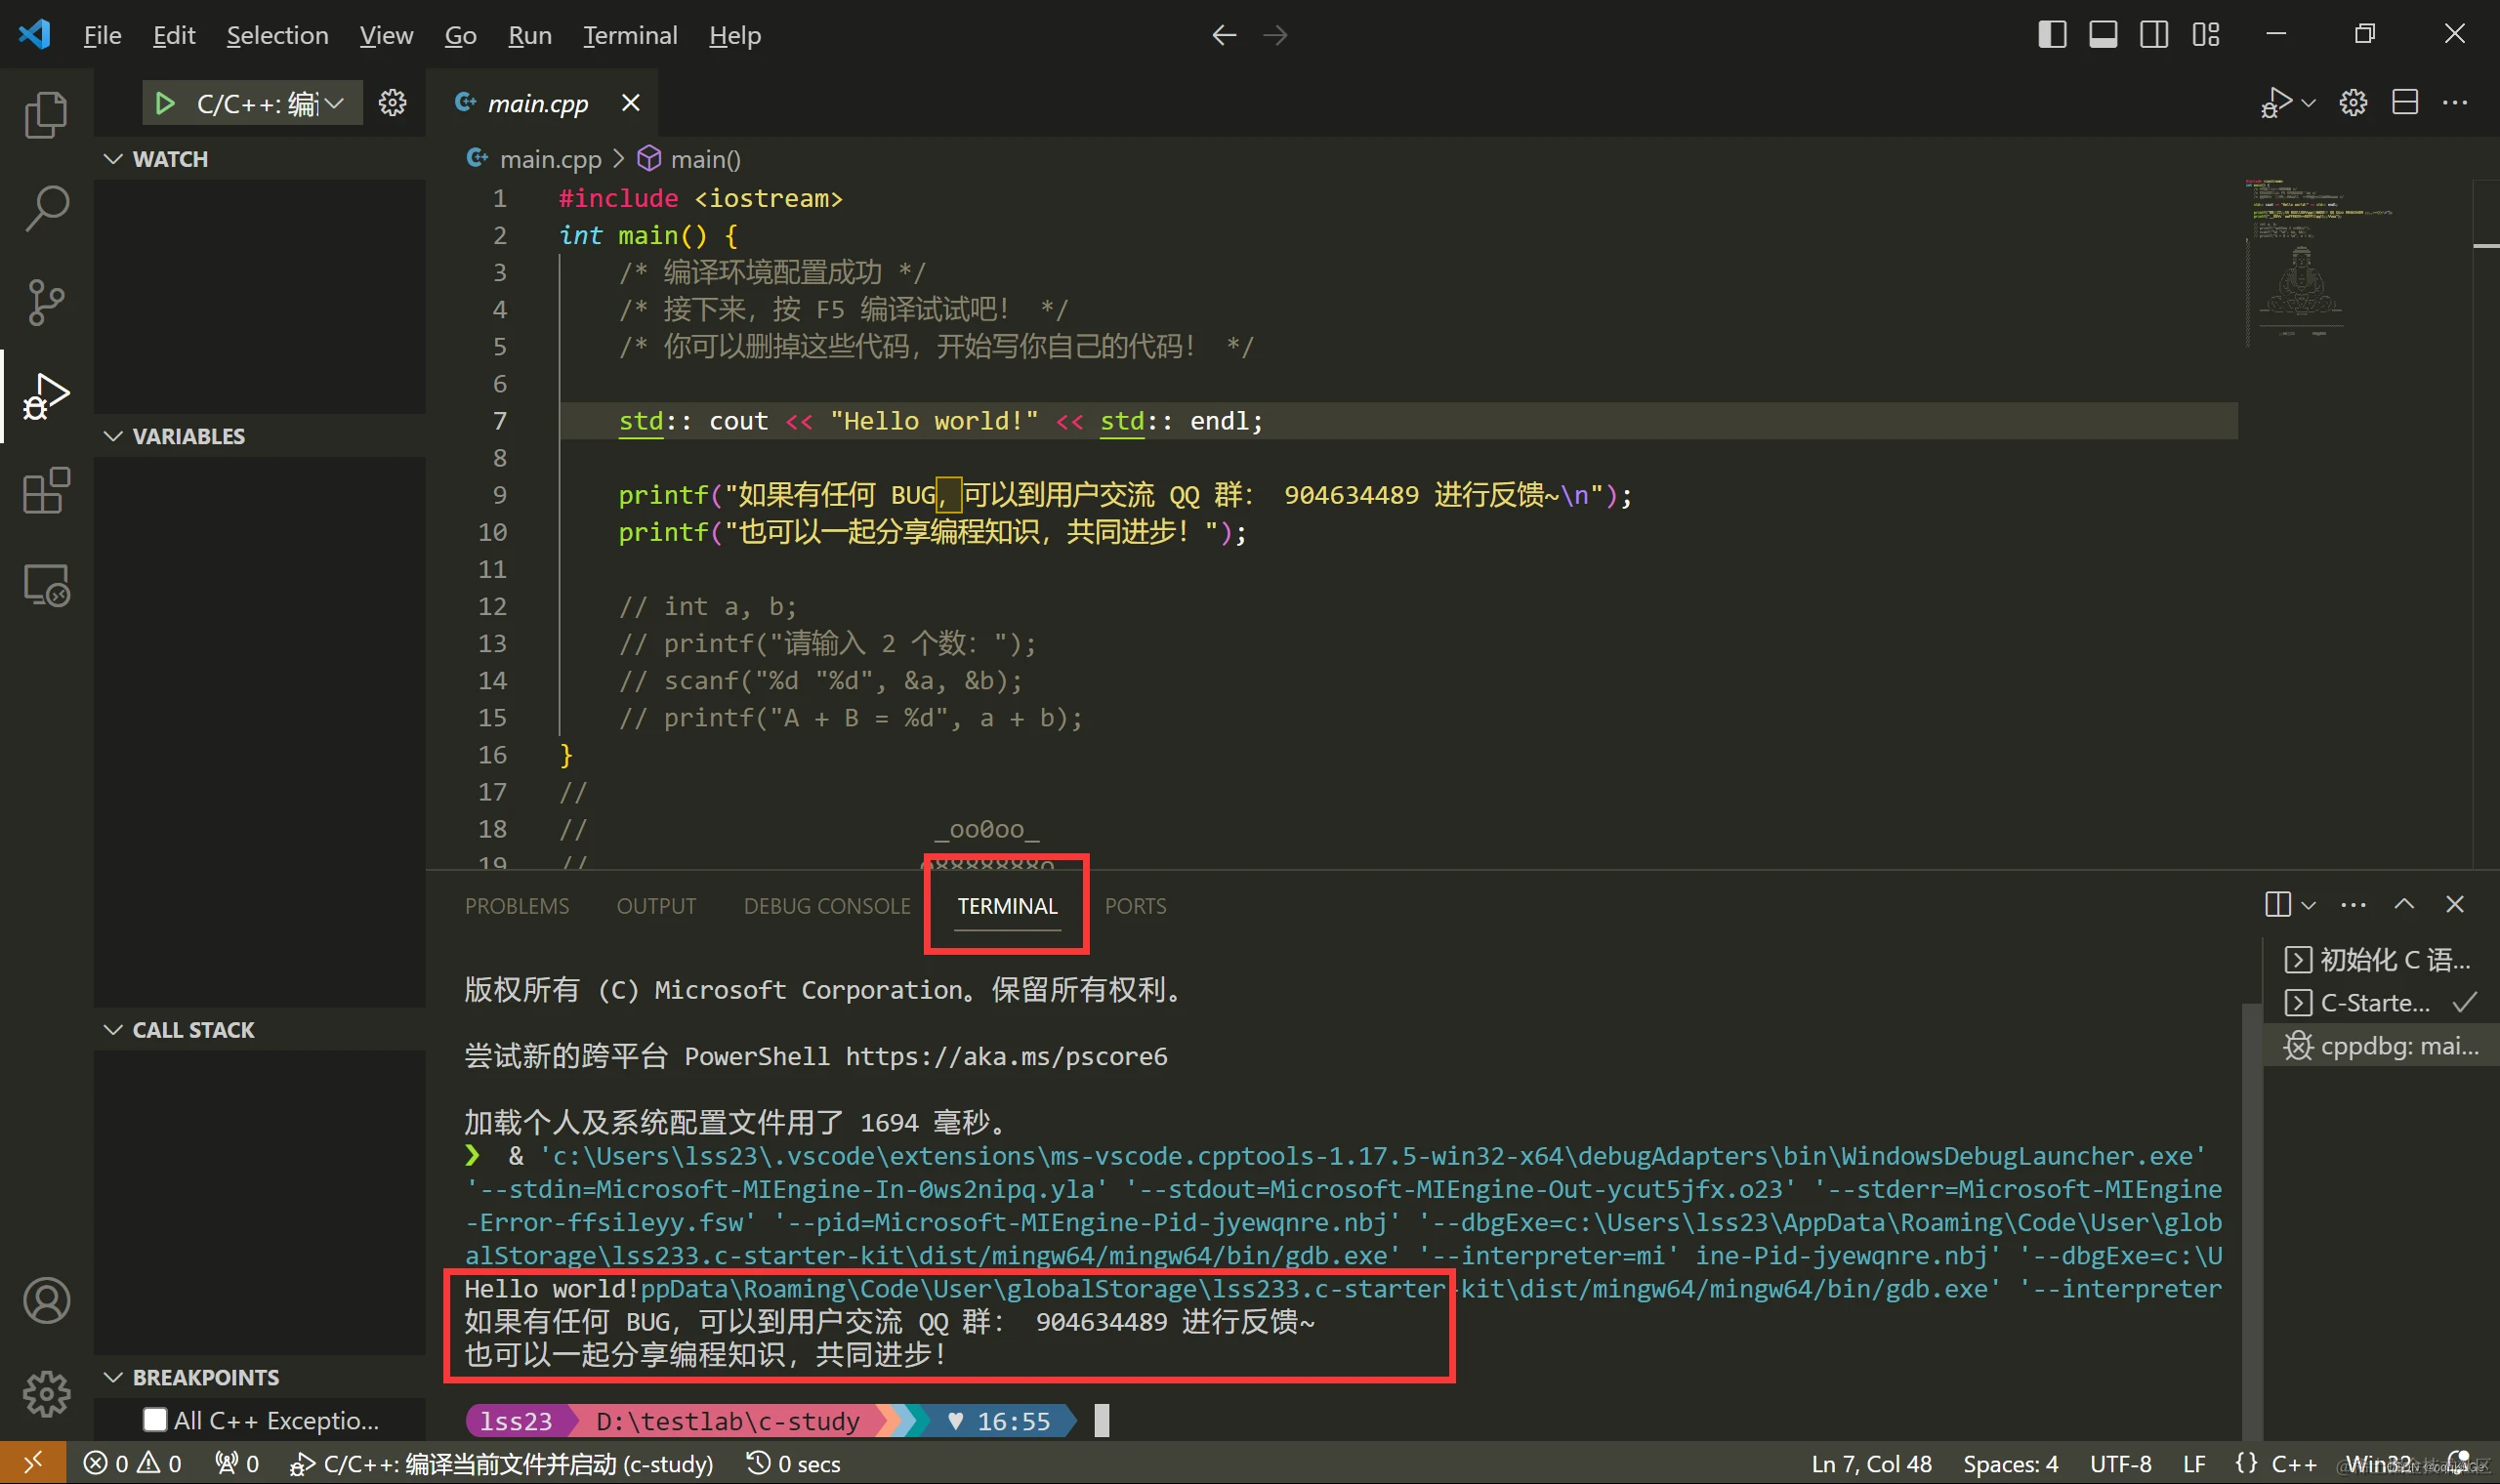Toggle the primary sidebar visibility
The image size is (2500, 1484).
click(x=2051, y=34)
